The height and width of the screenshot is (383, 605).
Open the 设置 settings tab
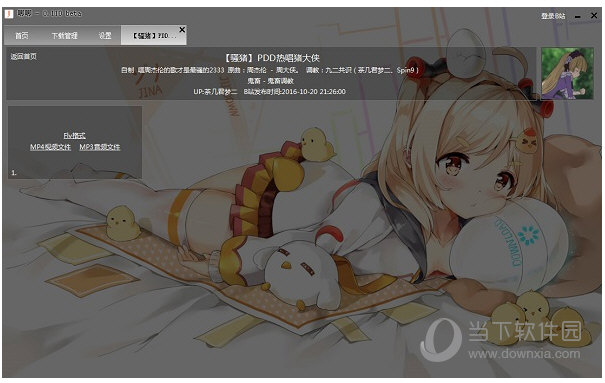click(105, 35)
